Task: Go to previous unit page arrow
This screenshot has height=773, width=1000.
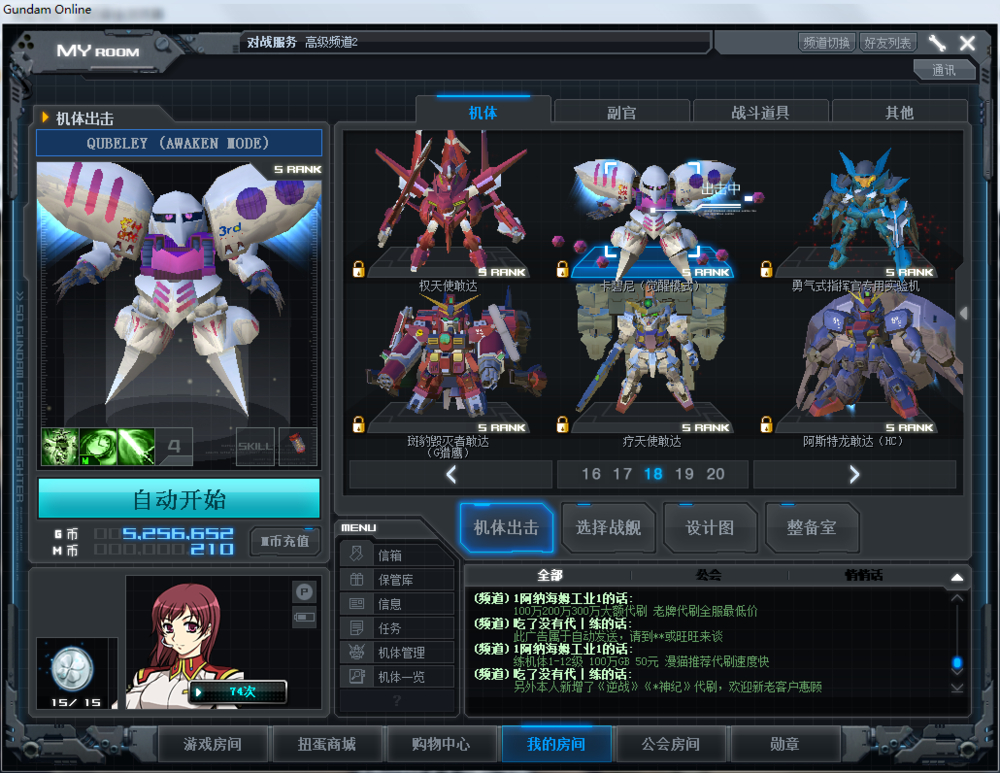Action: [451, 475]
